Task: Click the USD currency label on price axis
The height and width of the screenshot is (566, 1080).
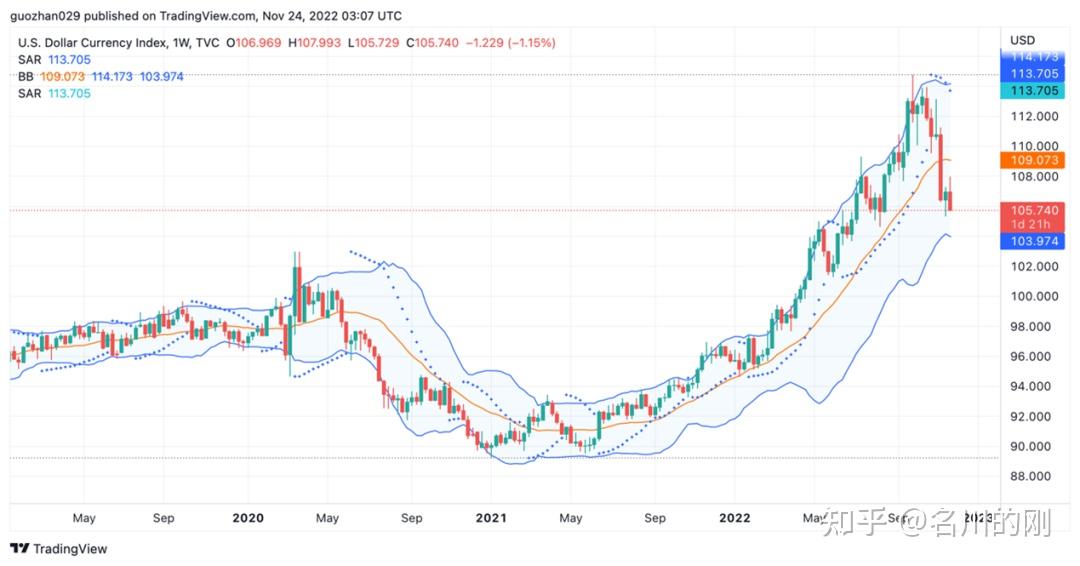Action: pyautogui.click(x=1022, y=40)
